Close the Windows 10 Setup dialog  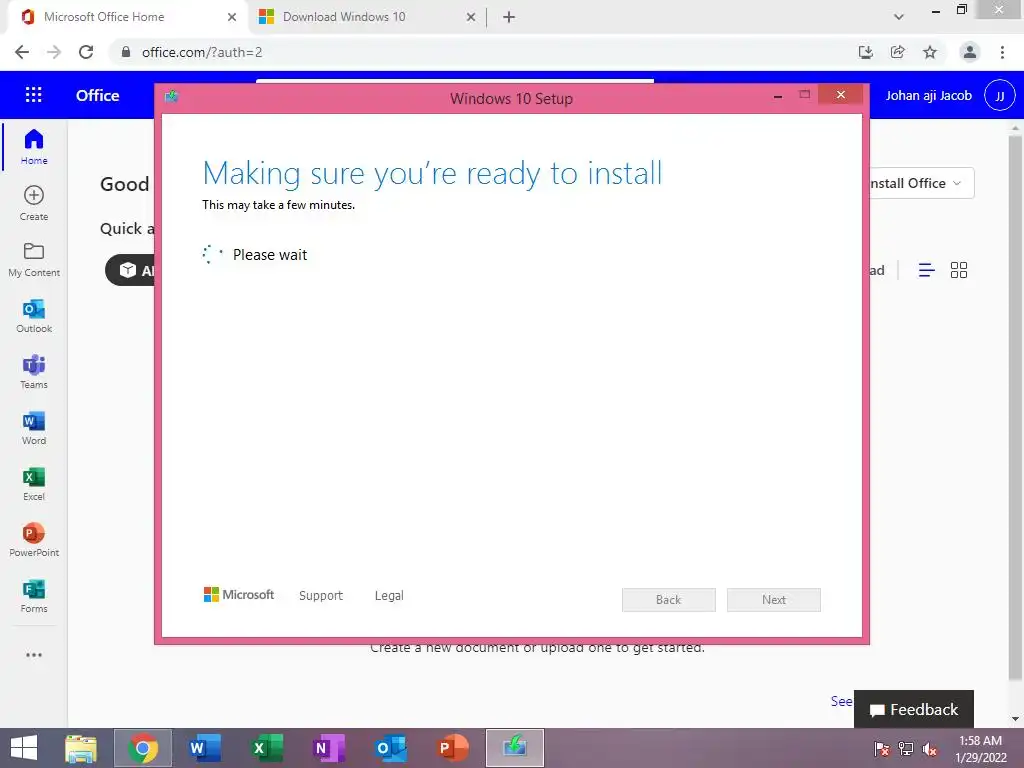840,95
